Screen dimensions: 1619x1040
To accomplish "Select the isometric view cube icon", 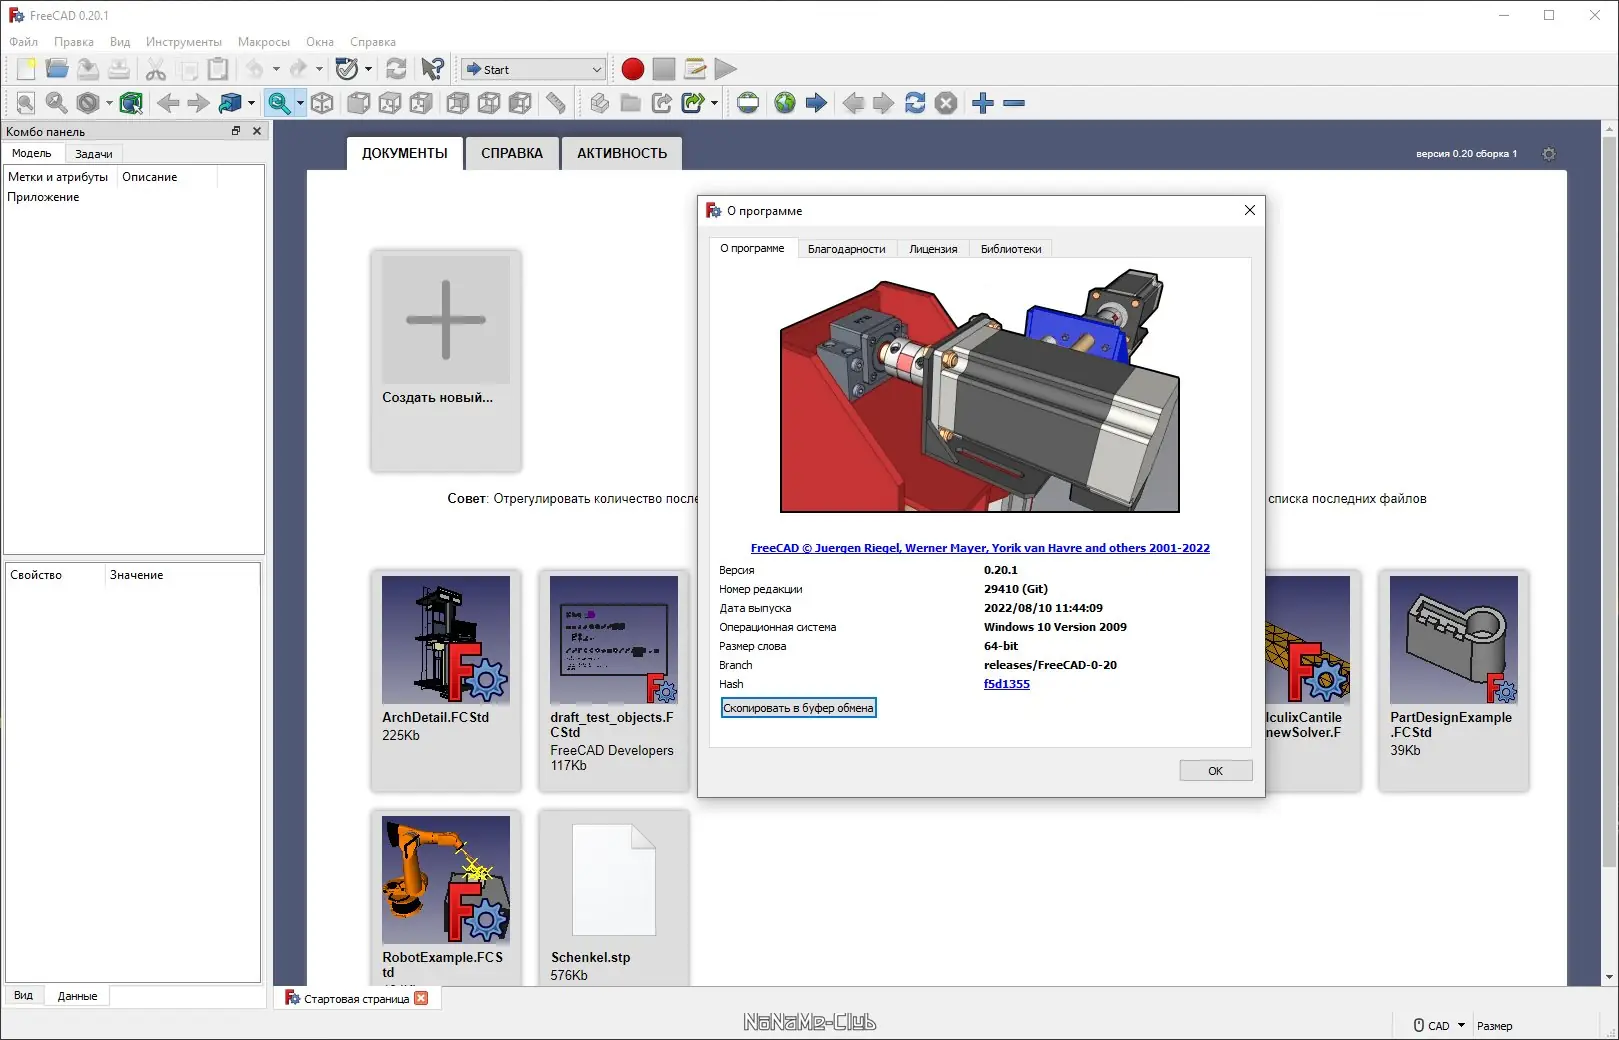I will 322,103.
